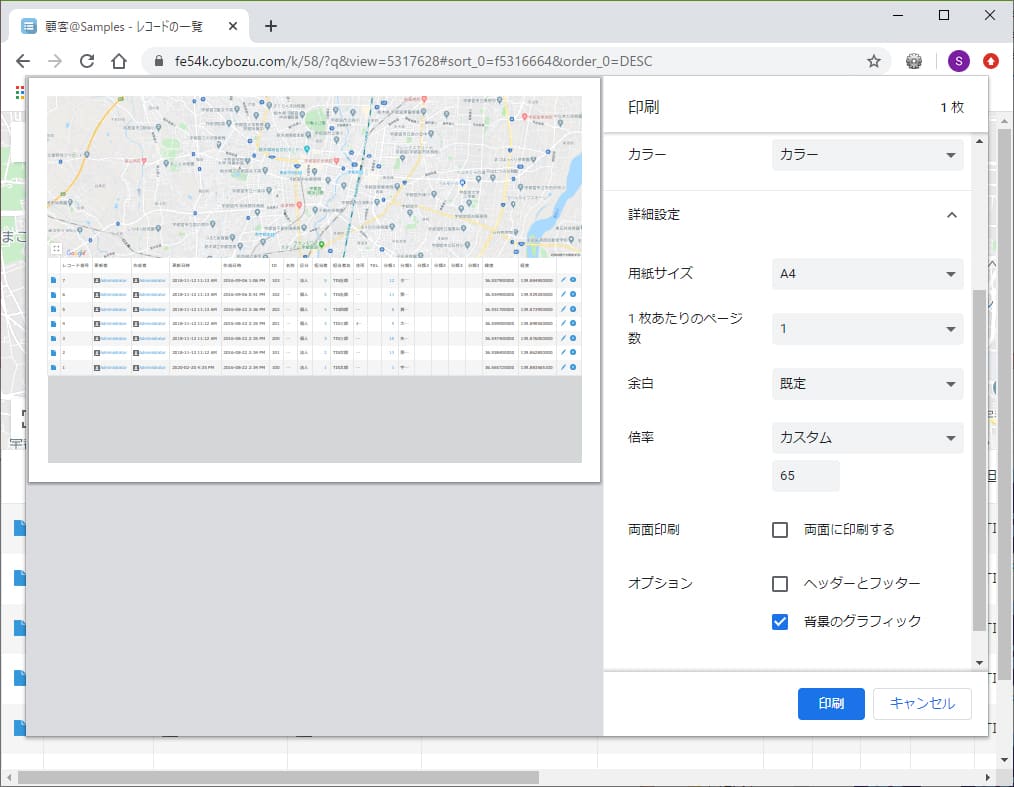Enable the 両面に印刷する checkbox
This screenshot has width=1014, height=787.
coord(780,530)
